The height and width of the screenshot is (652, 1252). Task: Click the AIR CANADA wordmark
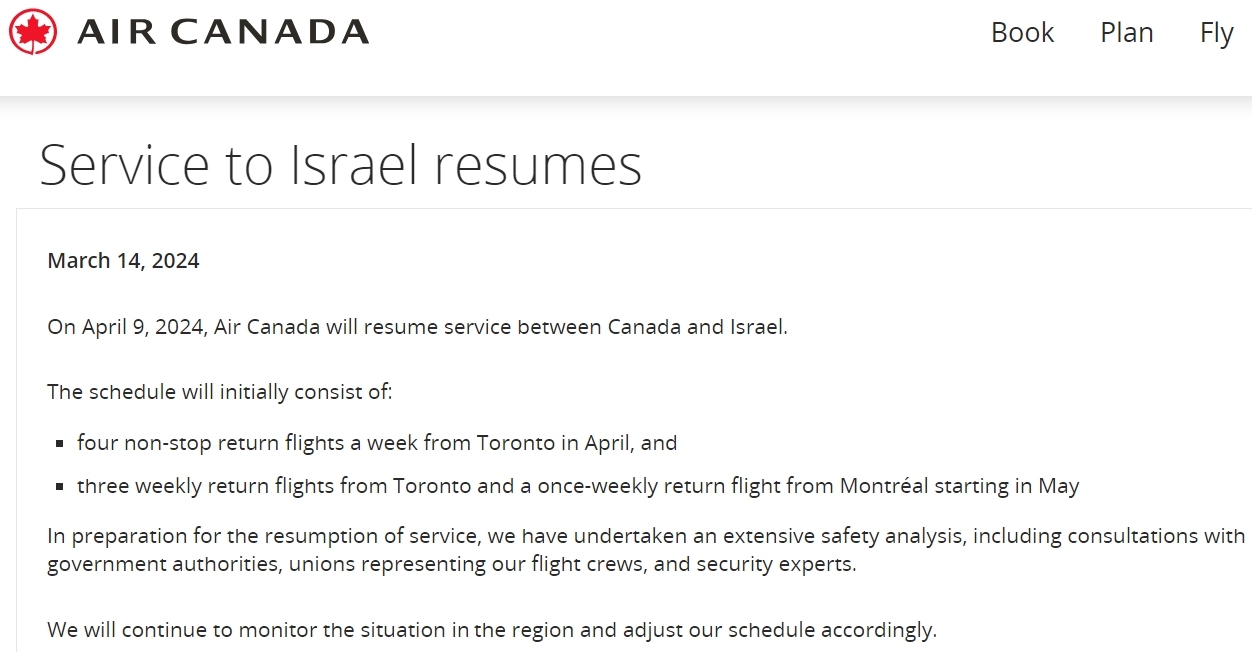pos(223,32)
